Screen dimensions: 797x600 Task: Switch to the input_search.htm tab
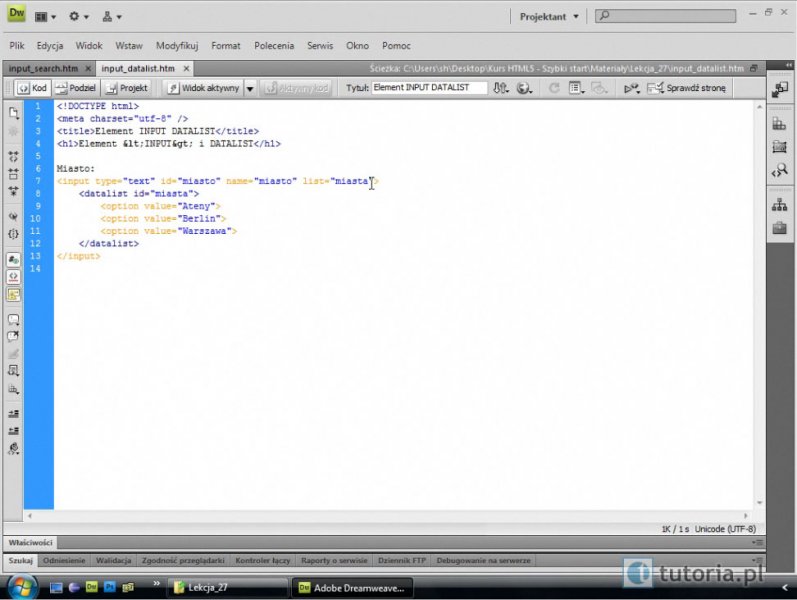(x=43, y=68)
